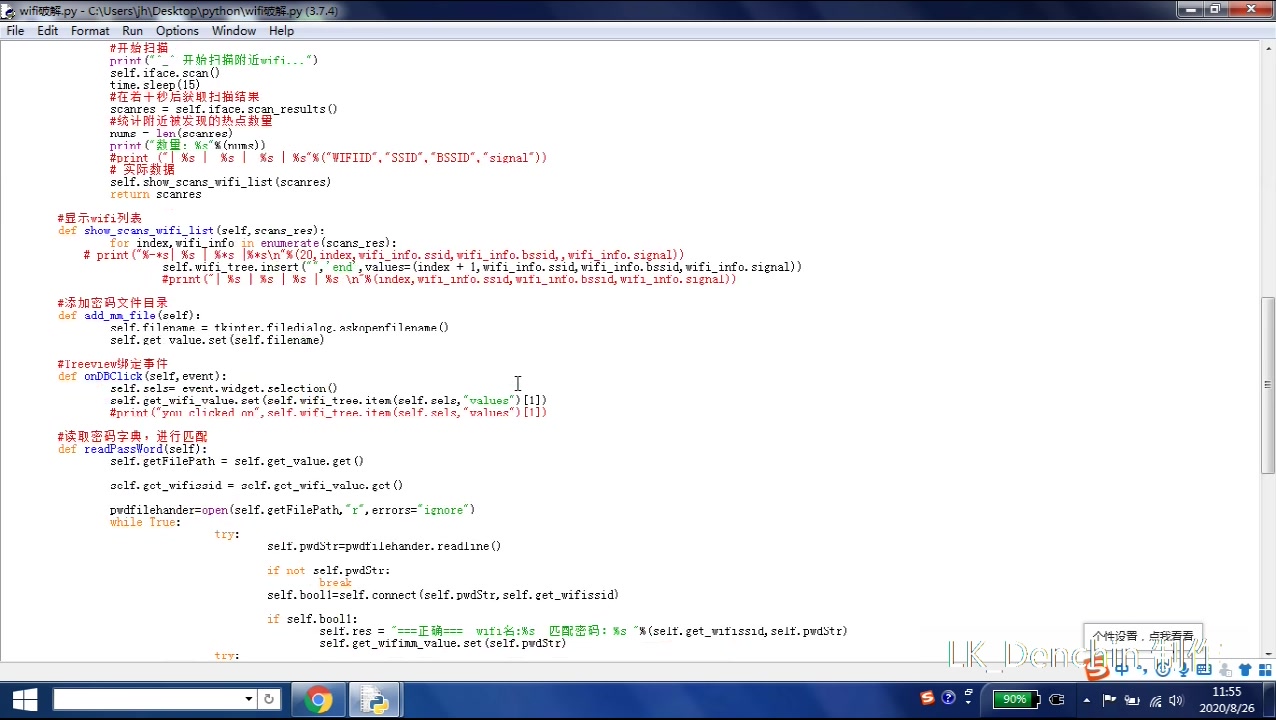The width and height of the screenshot is (1276, 720).
Task: Click the '#添加密码文件目录' comment line
Action: click(x=113, y=303)
